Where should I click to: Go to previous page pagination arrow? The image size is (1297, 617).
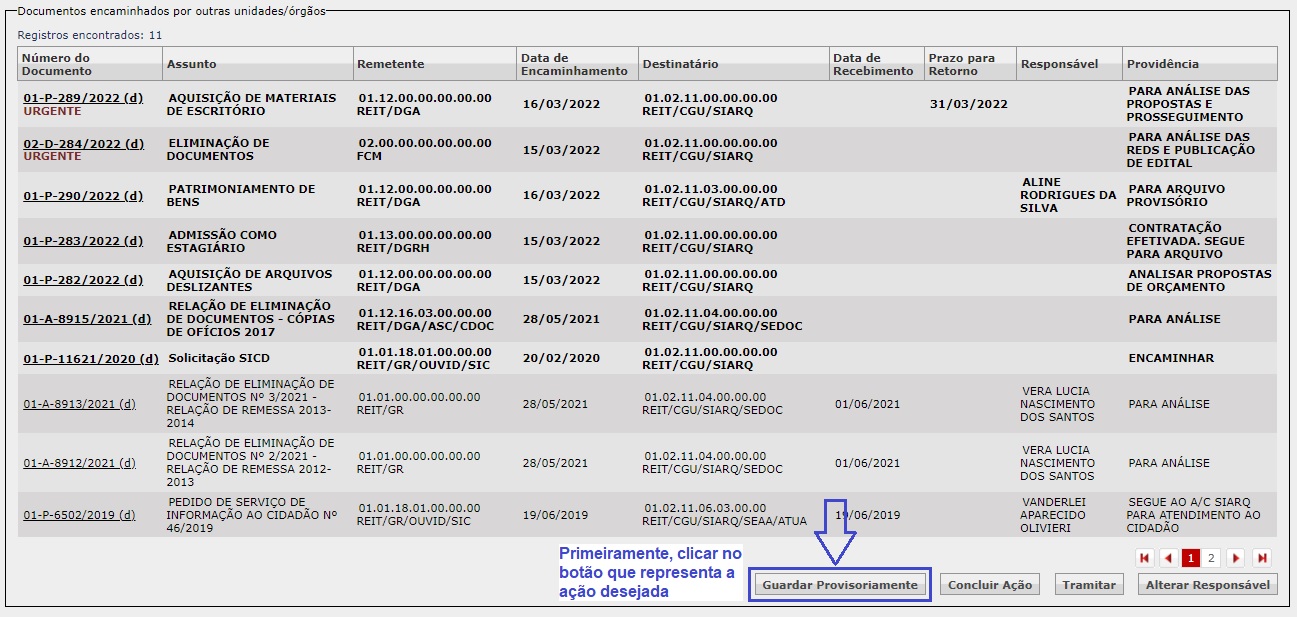point(1168,558)
